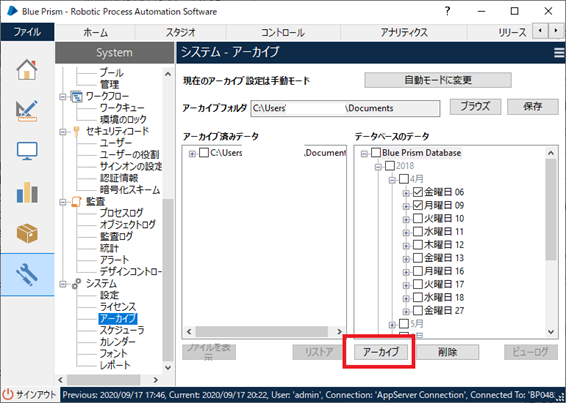Click the key icon beside セキュリティコード
The width and height of the screenshot is (566, 403).
[x=76, y=131]
